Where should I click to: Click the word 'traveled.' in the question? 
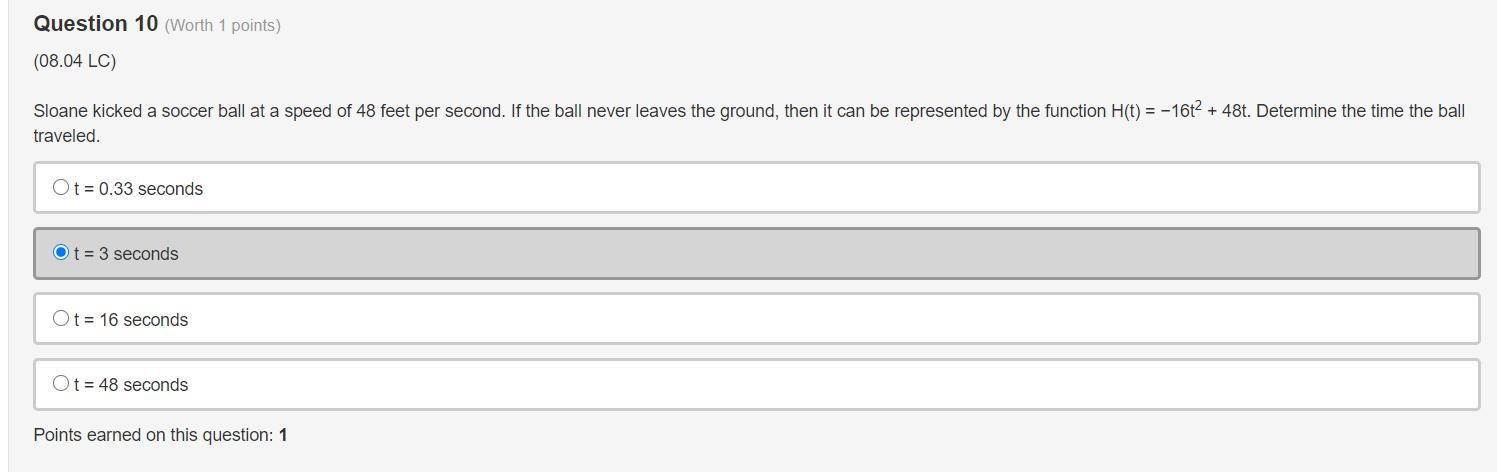[x=67, y=136]
